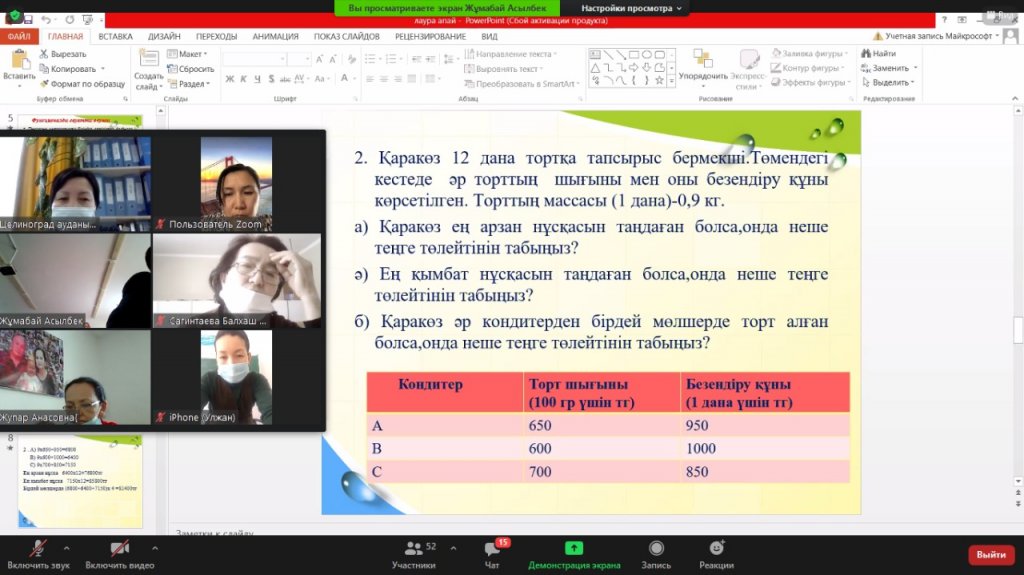Viewport: 1024px width, 575px height.
Task: Click Заливка фигуры shape fill color
Action: 810,54
